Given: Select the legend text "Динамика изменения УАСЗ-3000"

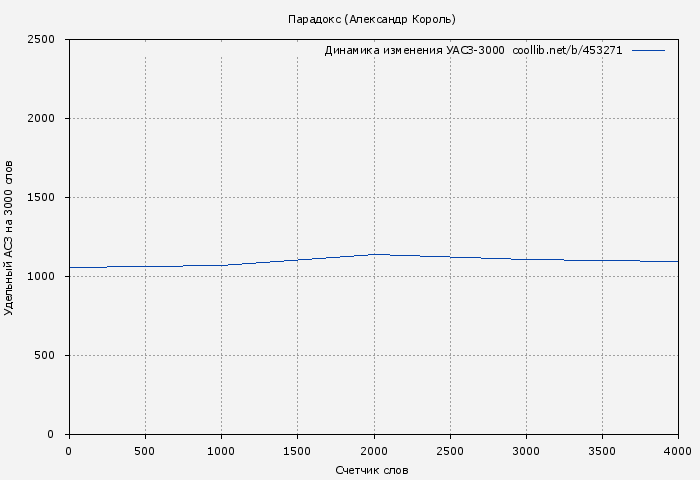Looking at the screenshot, I should [x=414, y=50].
